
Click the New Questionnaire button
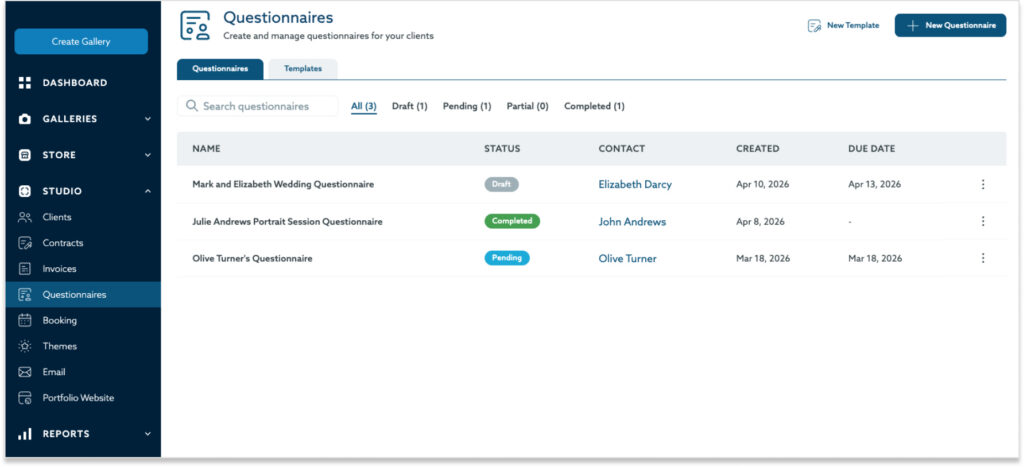pos(950,25)
